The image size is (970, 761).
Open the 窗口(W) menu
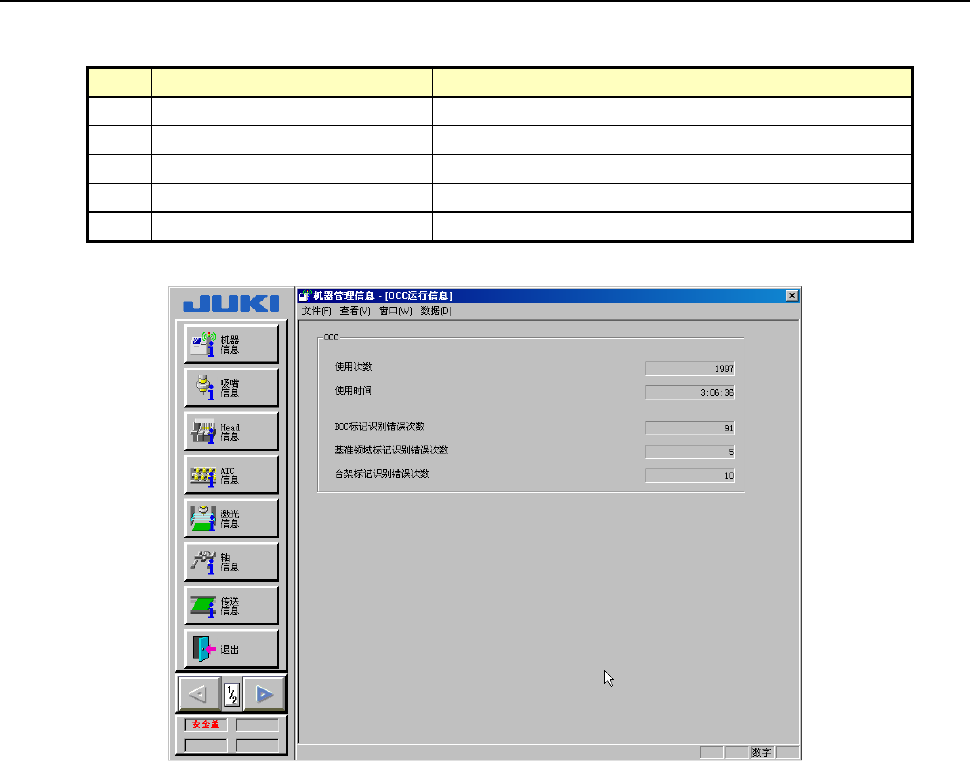395,311
